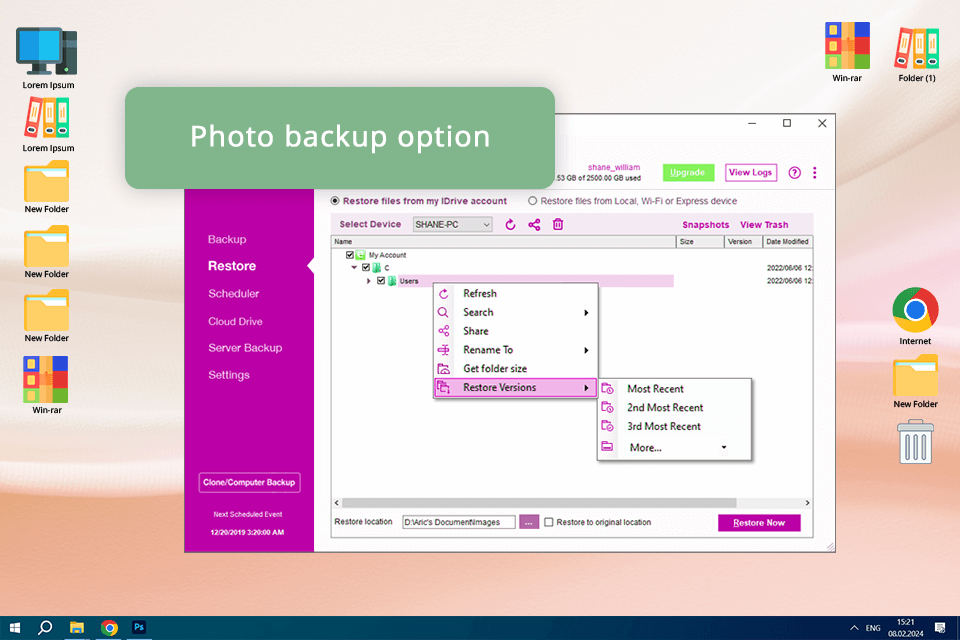Open the help question mark icon
960x640 pixels.
pyautogui.click(x=794, y=173)
